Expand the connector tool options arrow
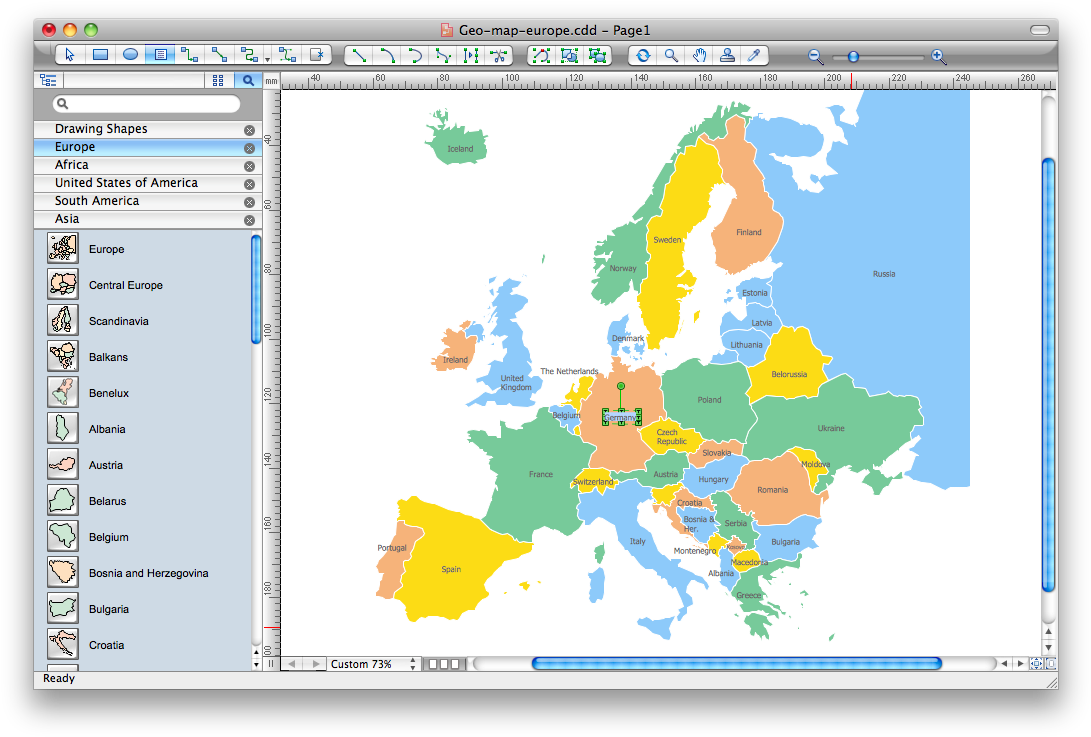Image resolution: width=1091 pixels, height=737 pixels. click(268, 58)
